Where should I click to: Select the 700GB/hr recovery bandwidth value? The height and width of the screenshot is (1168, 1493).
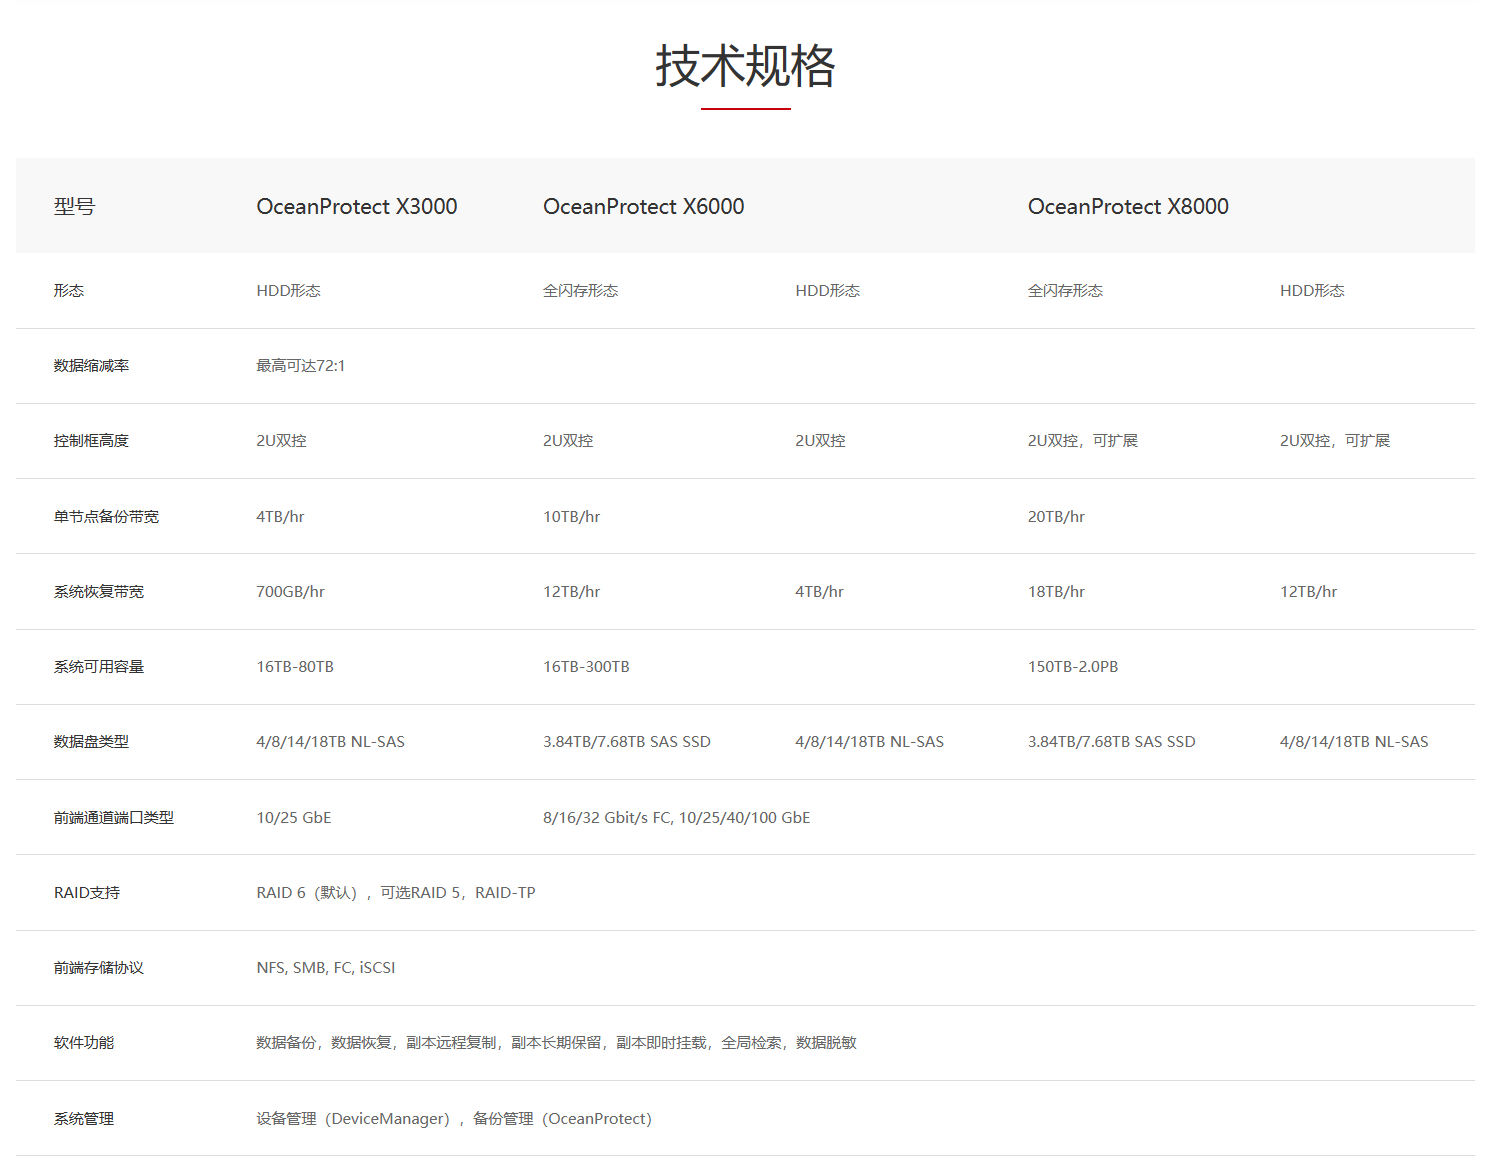click(x=290, y=592)
